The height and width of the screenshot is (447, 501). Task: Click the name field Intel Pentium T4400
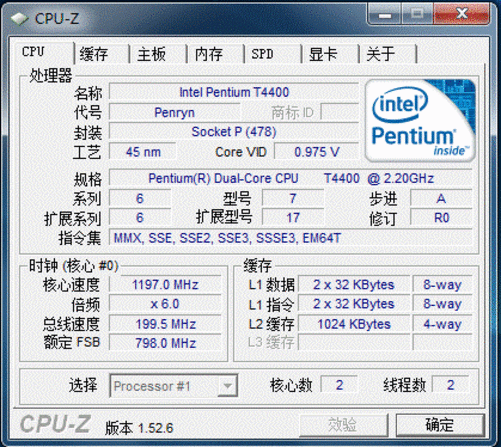coord(234,92)
